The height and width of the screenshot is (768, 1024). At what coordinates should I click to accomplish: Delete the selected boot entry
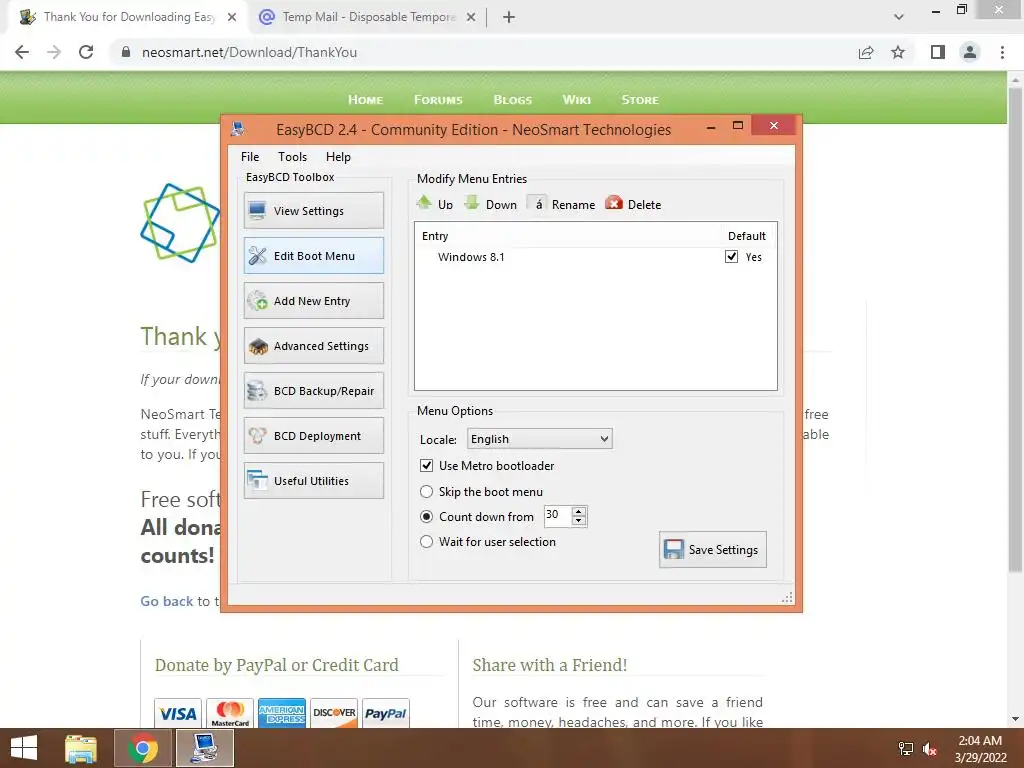(x=633, y=204)
